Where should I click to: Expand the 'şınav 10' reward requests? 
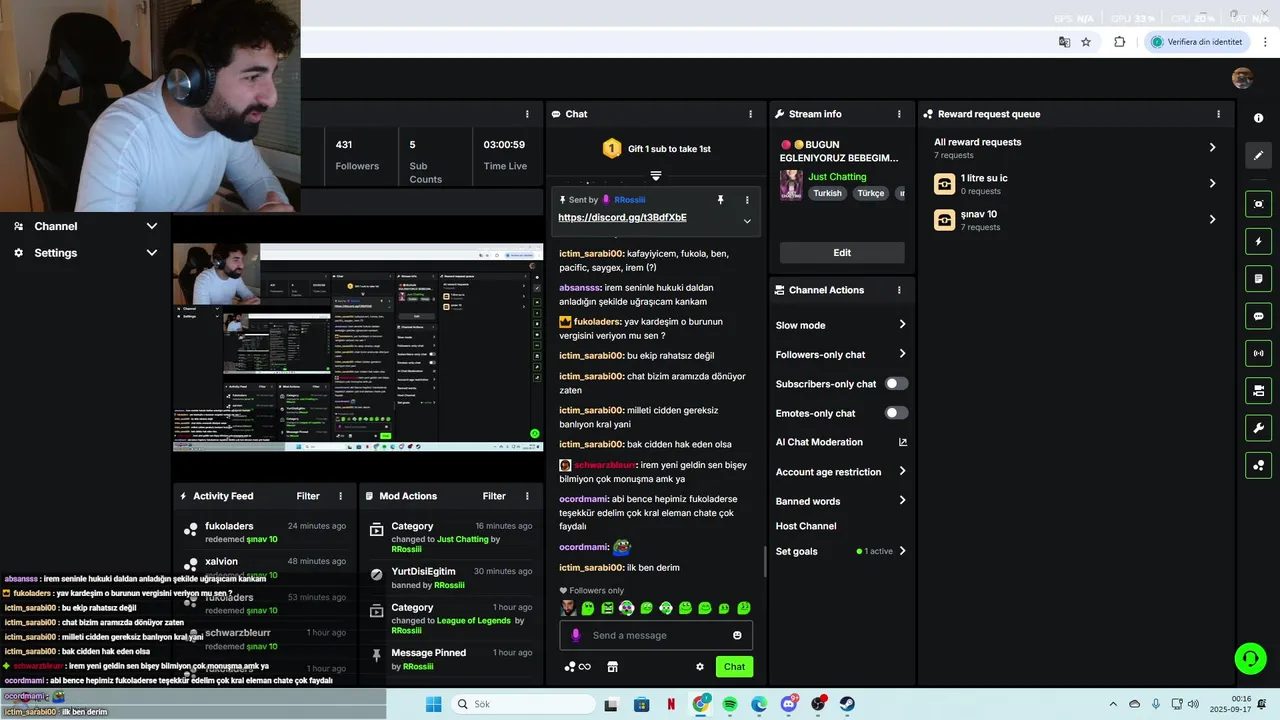point(1076,220)
